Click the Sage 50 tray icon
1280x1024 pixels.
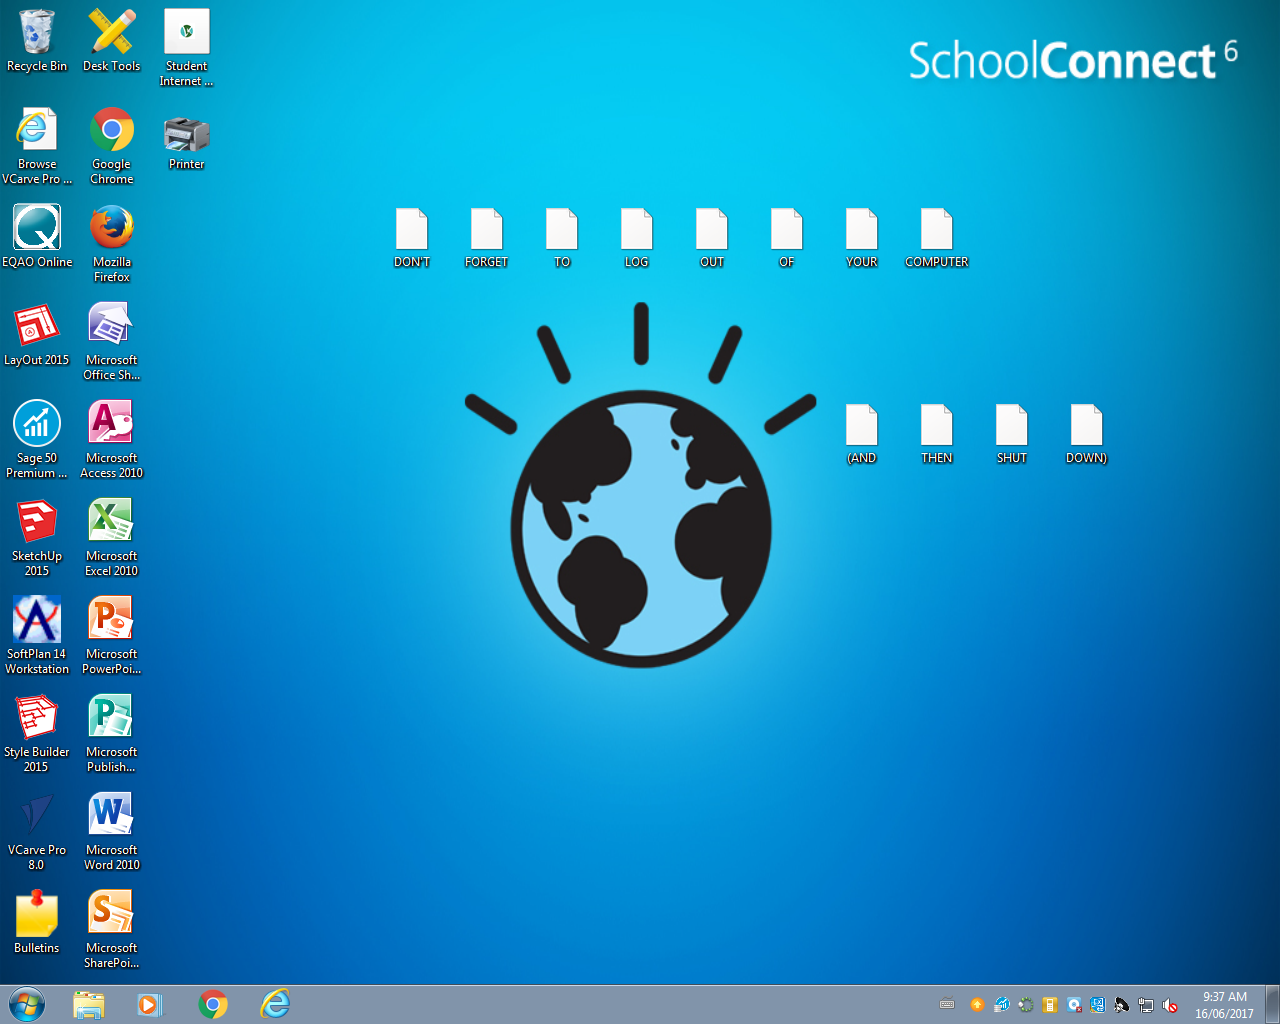pos(1001,1005)
